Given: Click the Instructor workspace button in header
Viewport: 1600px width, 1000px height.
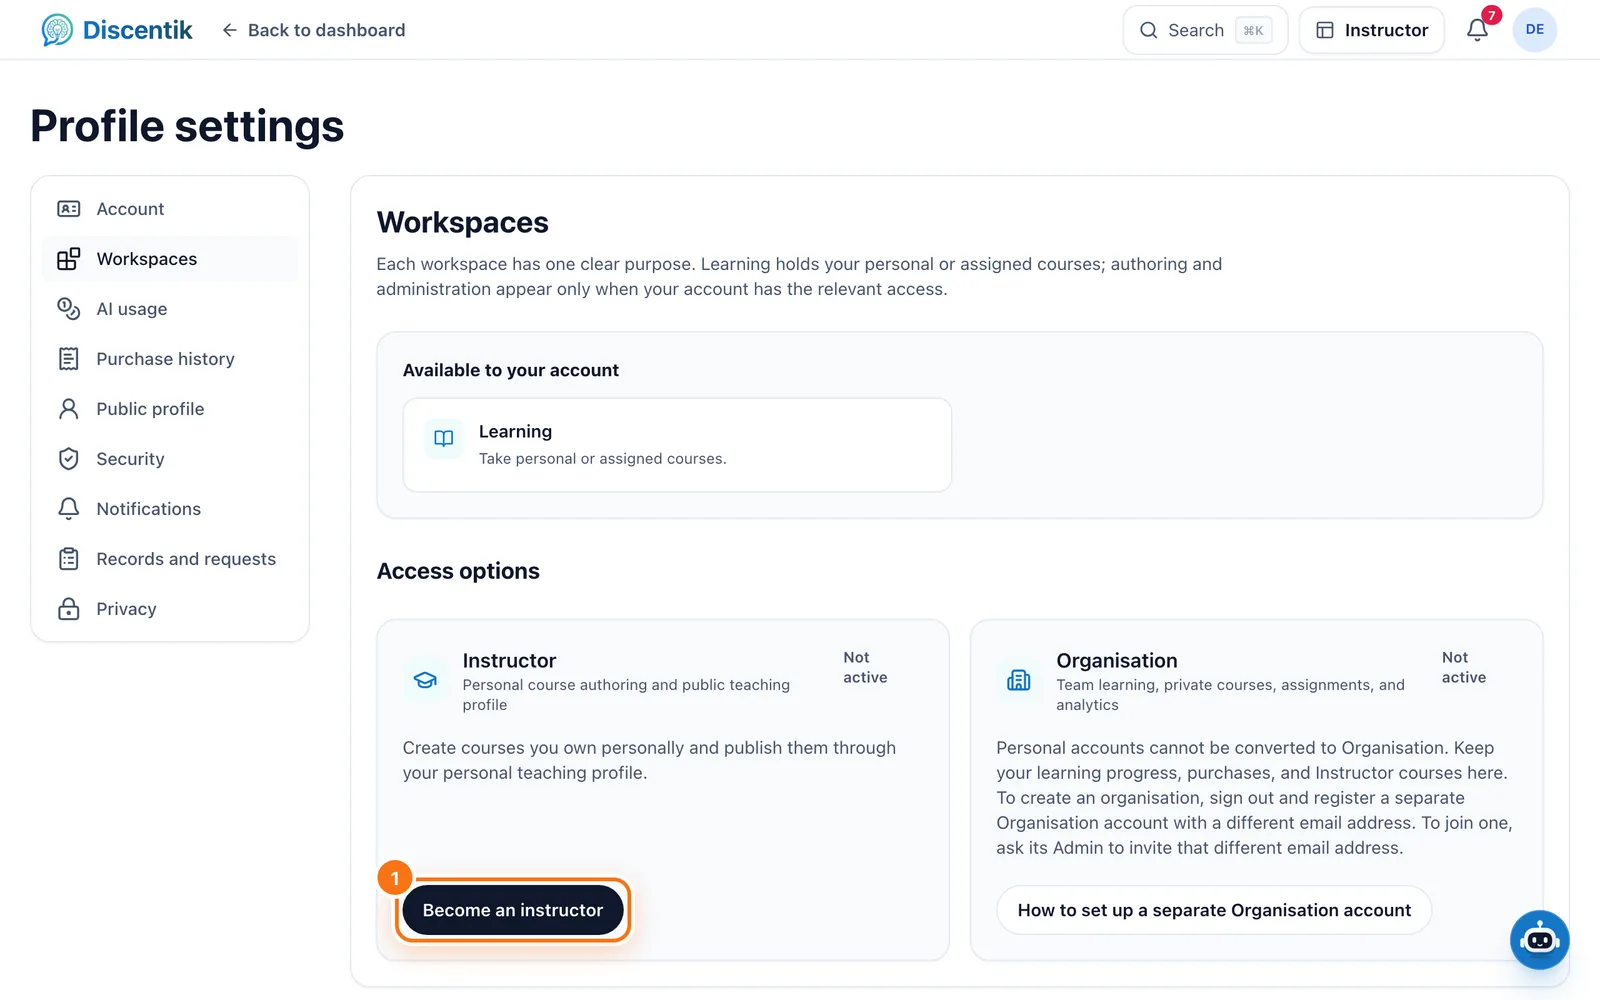Looking at the screenshot, I should tap(1371, 30).
